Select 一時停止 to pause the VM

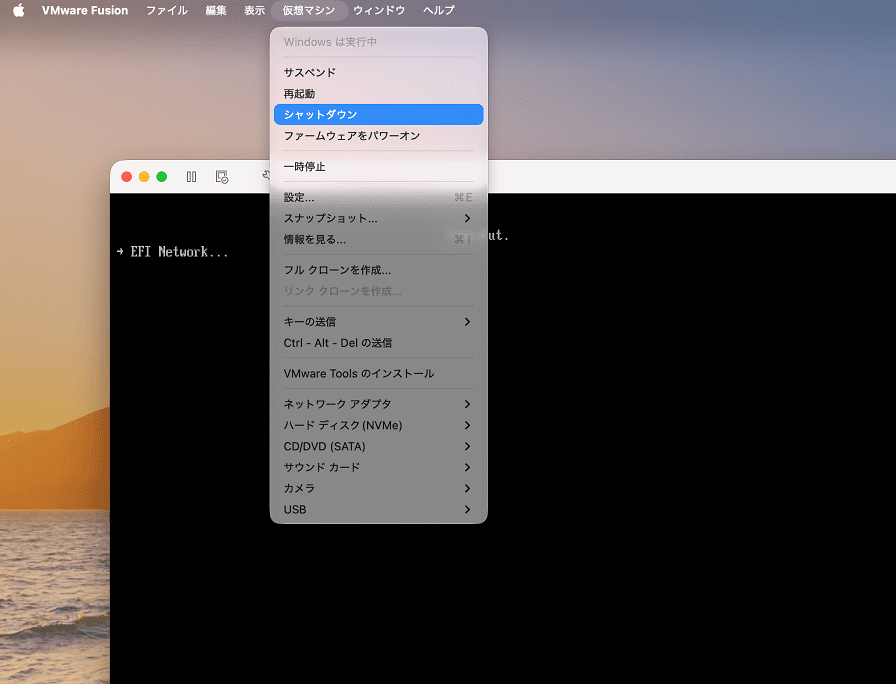pyautogui.click(x=379, y=167)
